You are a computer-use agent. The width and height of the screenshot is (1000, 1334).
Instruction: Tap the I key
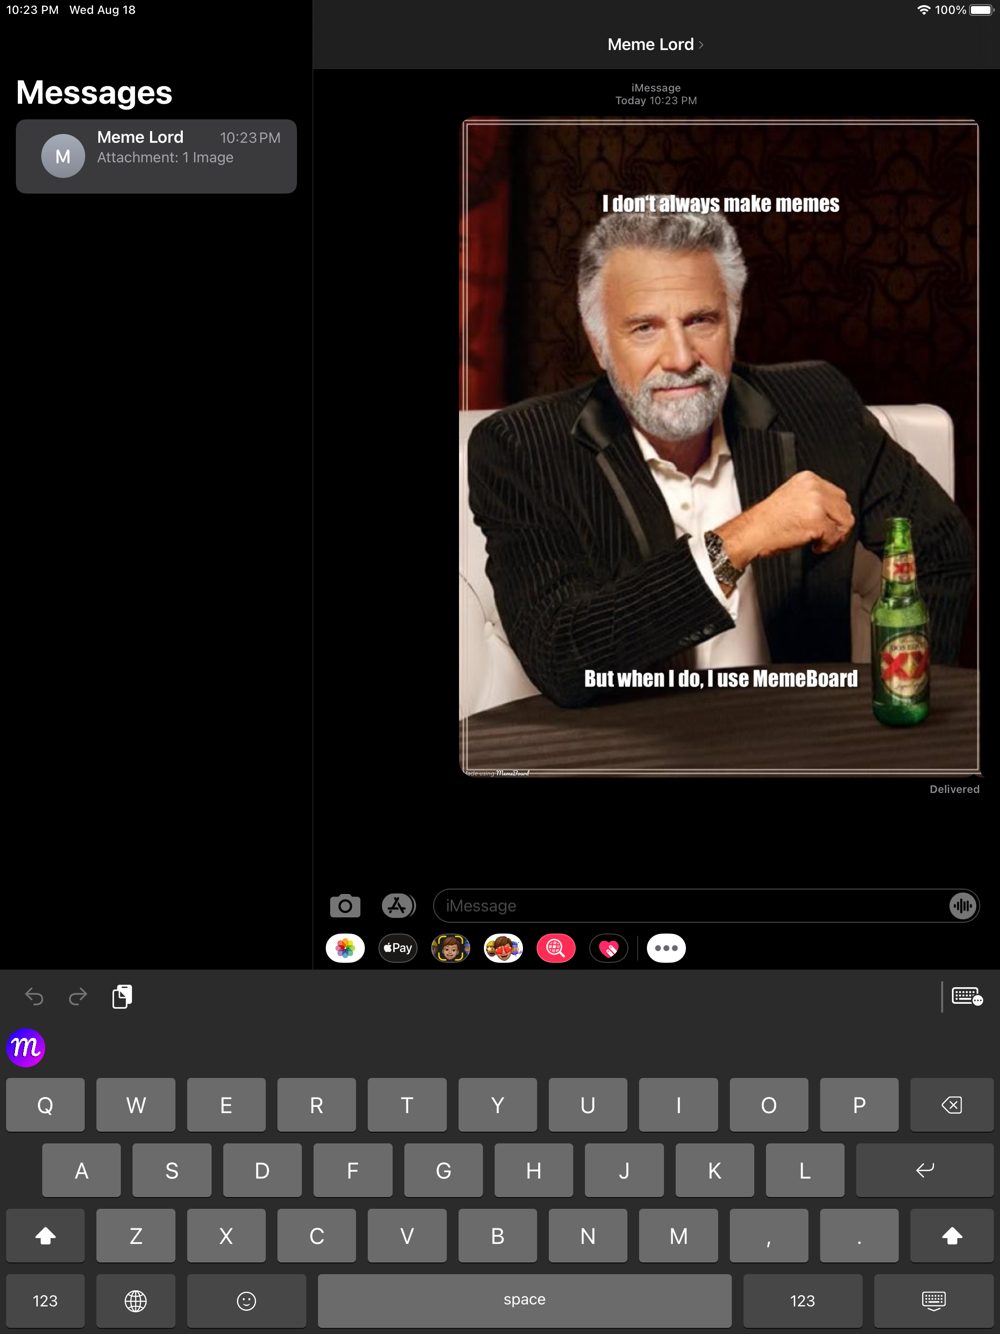point(678,1105)
